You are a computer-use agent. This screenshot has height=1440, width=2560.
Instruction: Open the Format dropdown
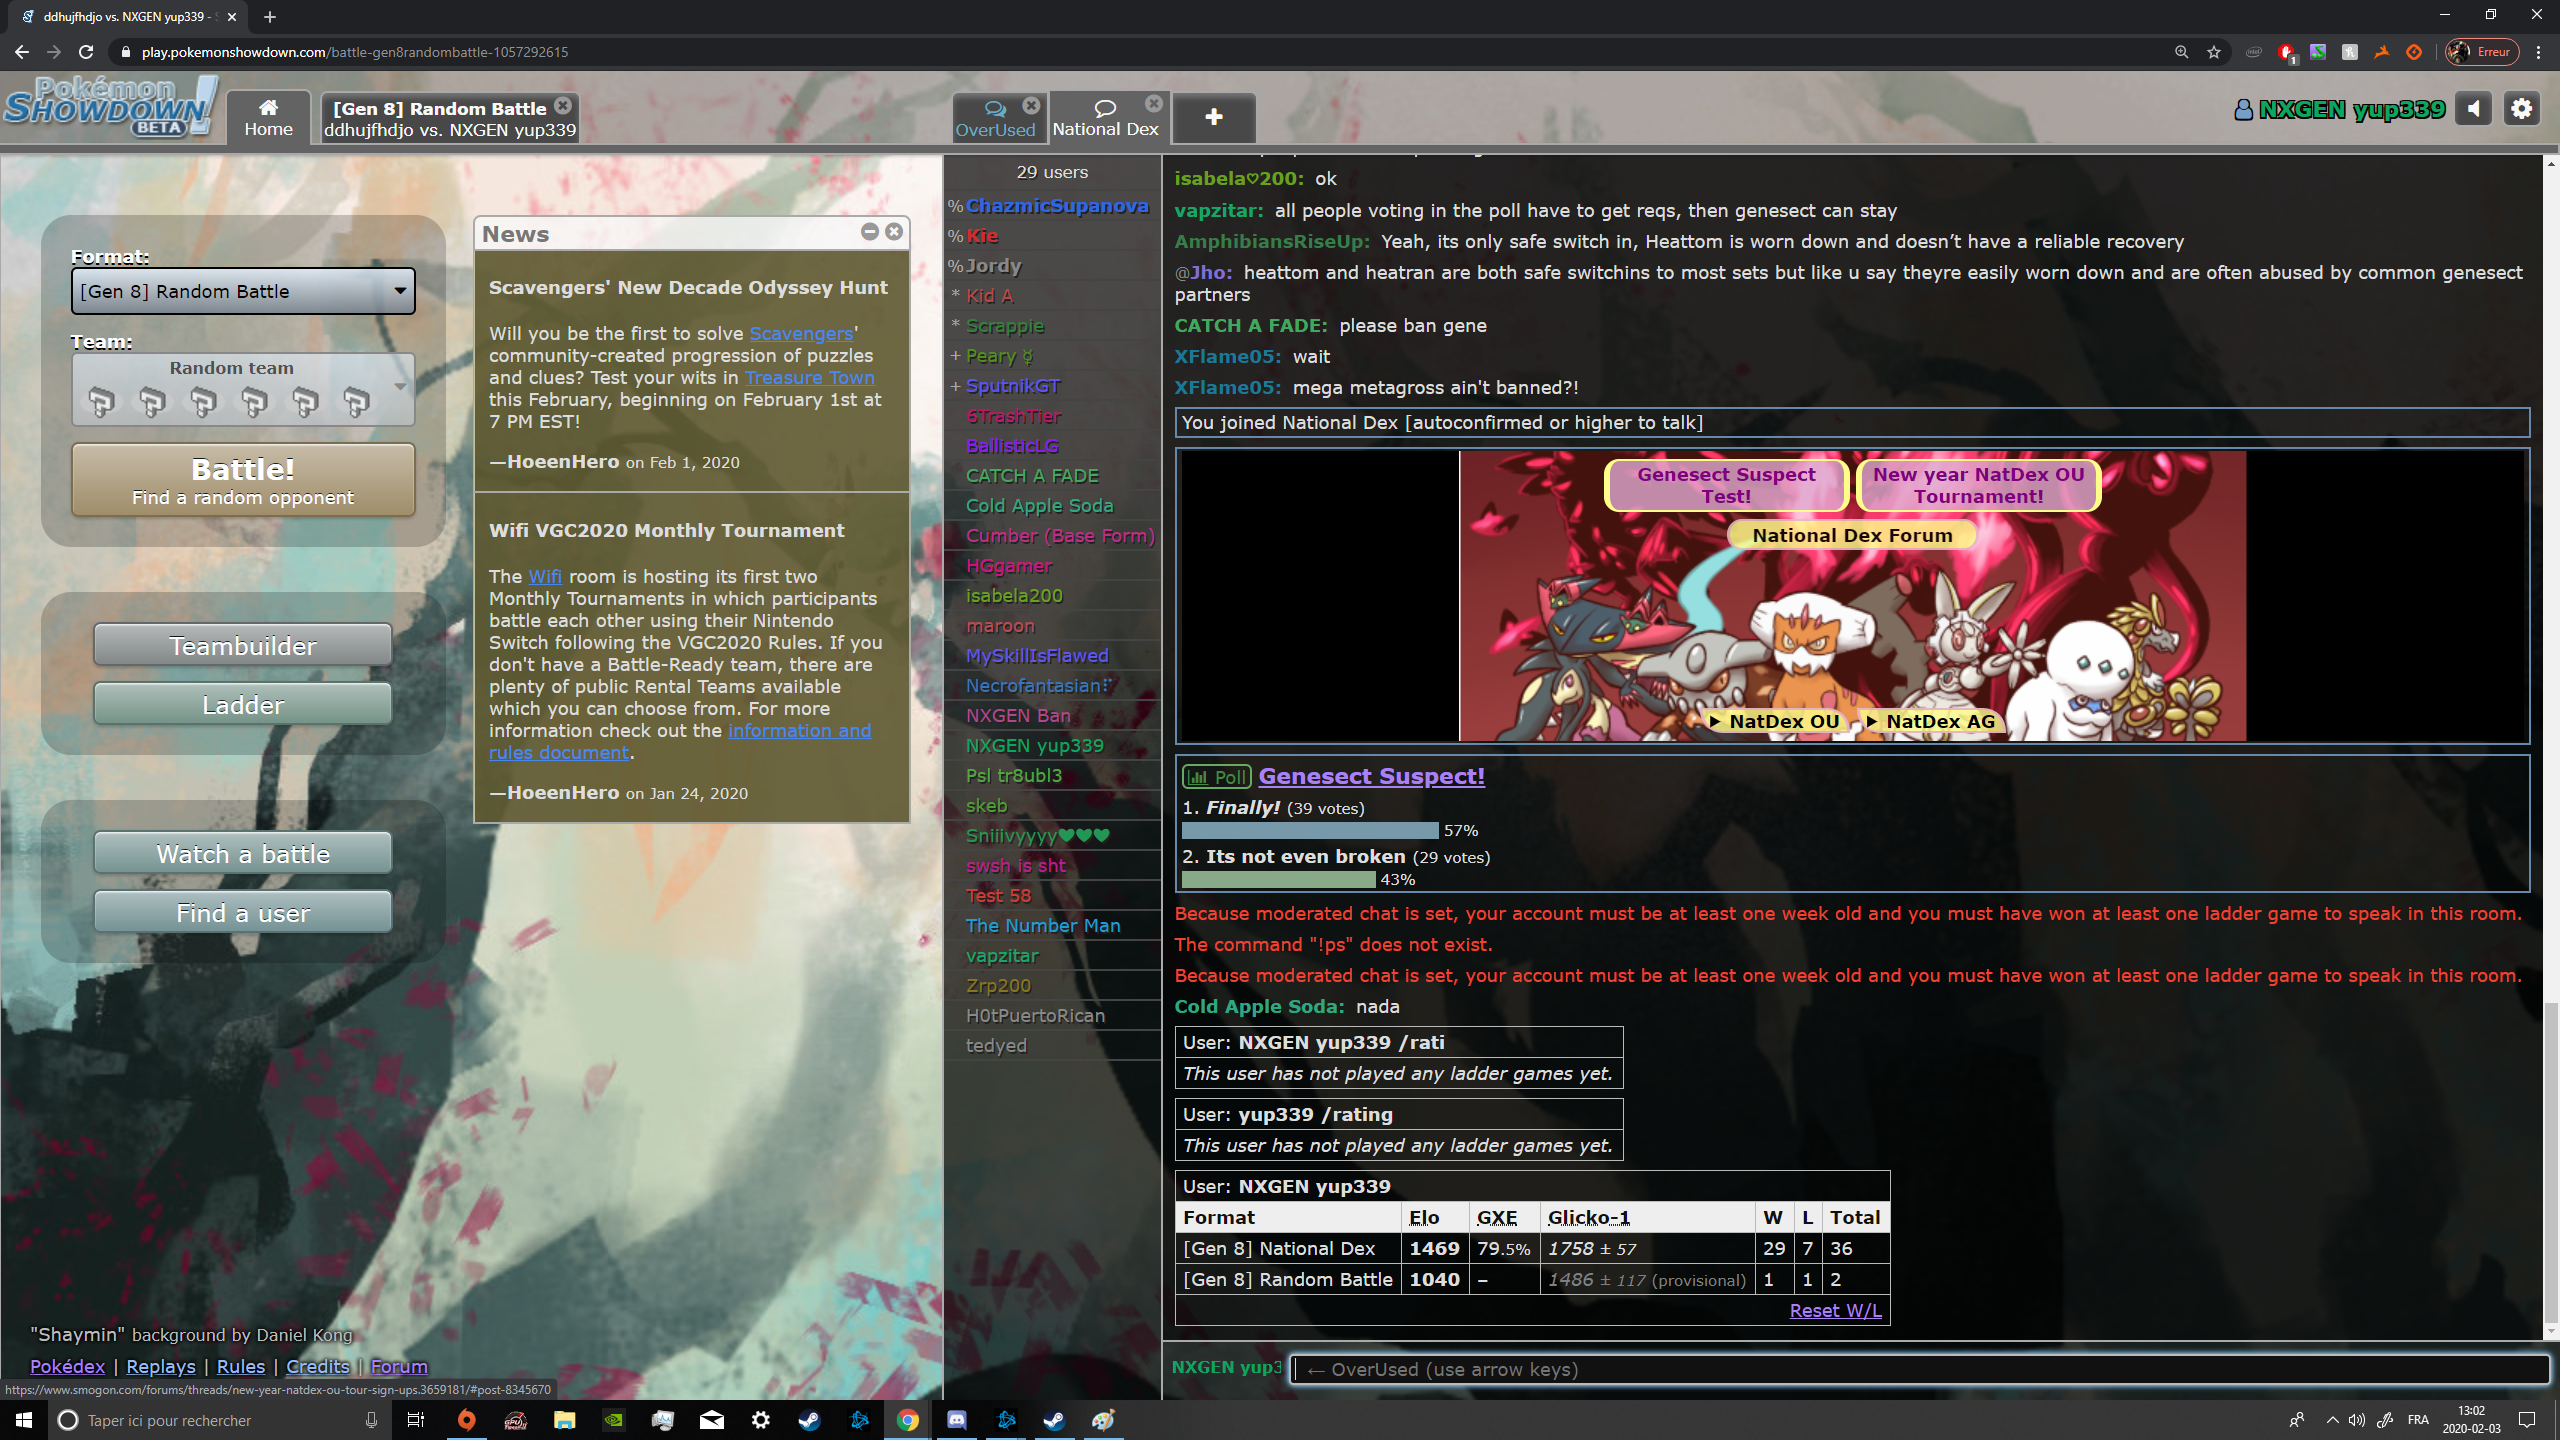click(243, 291)
